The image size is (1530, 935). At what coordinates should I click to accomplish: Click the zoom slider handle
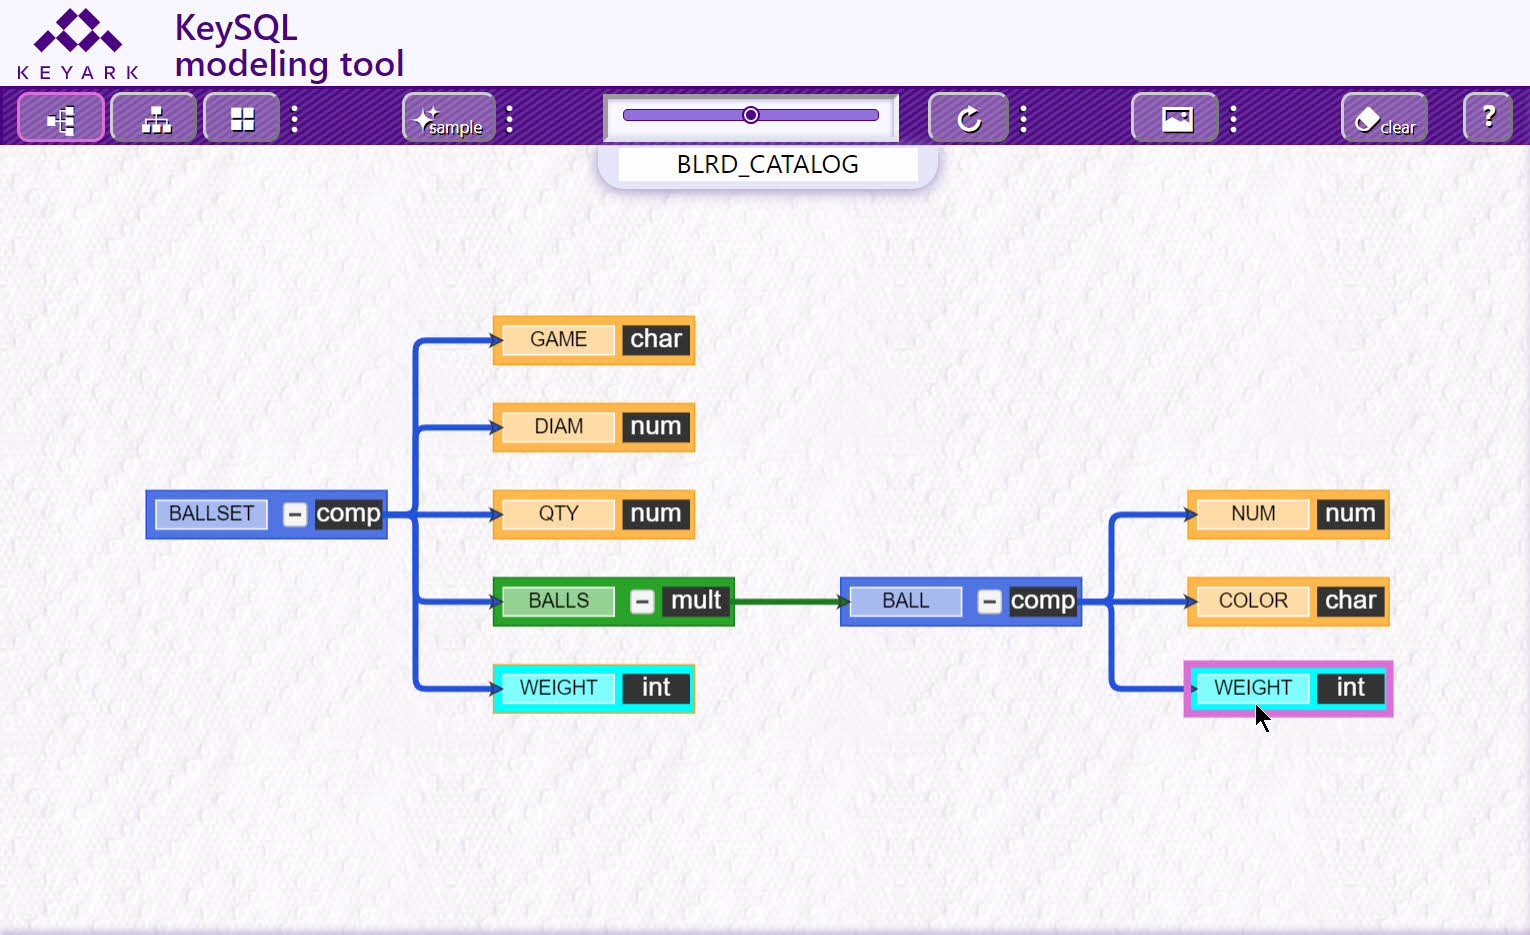tap(751, 115)
